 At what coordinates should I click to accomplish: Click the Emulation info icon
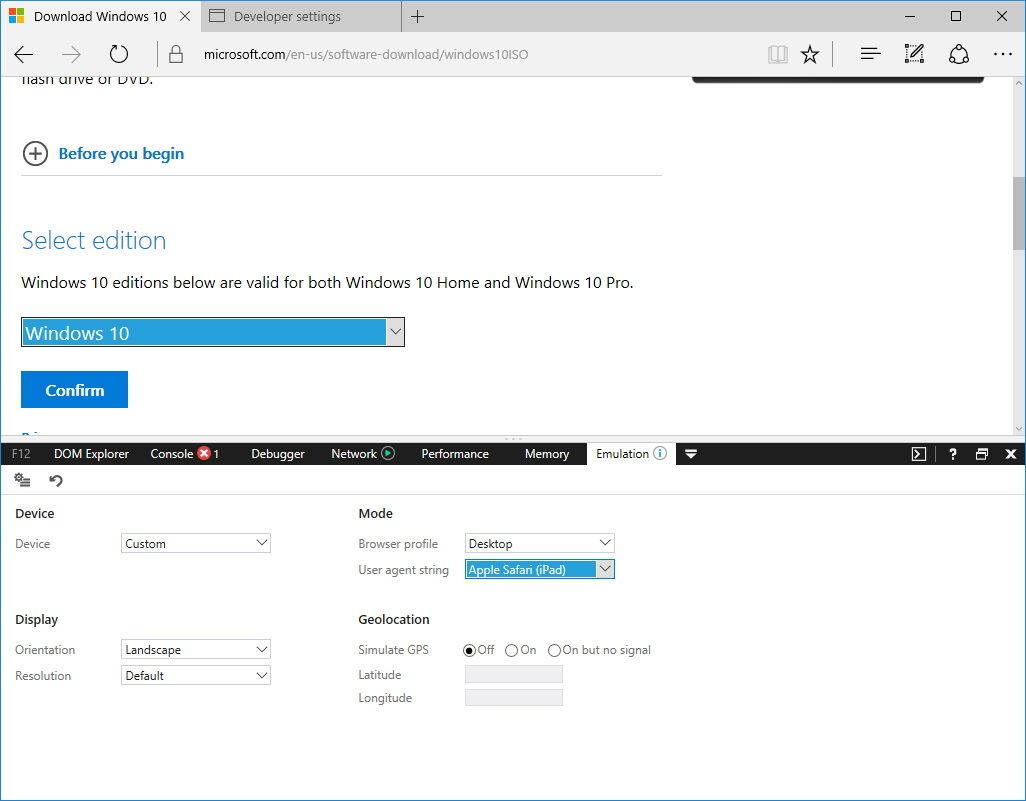[660, 453]
